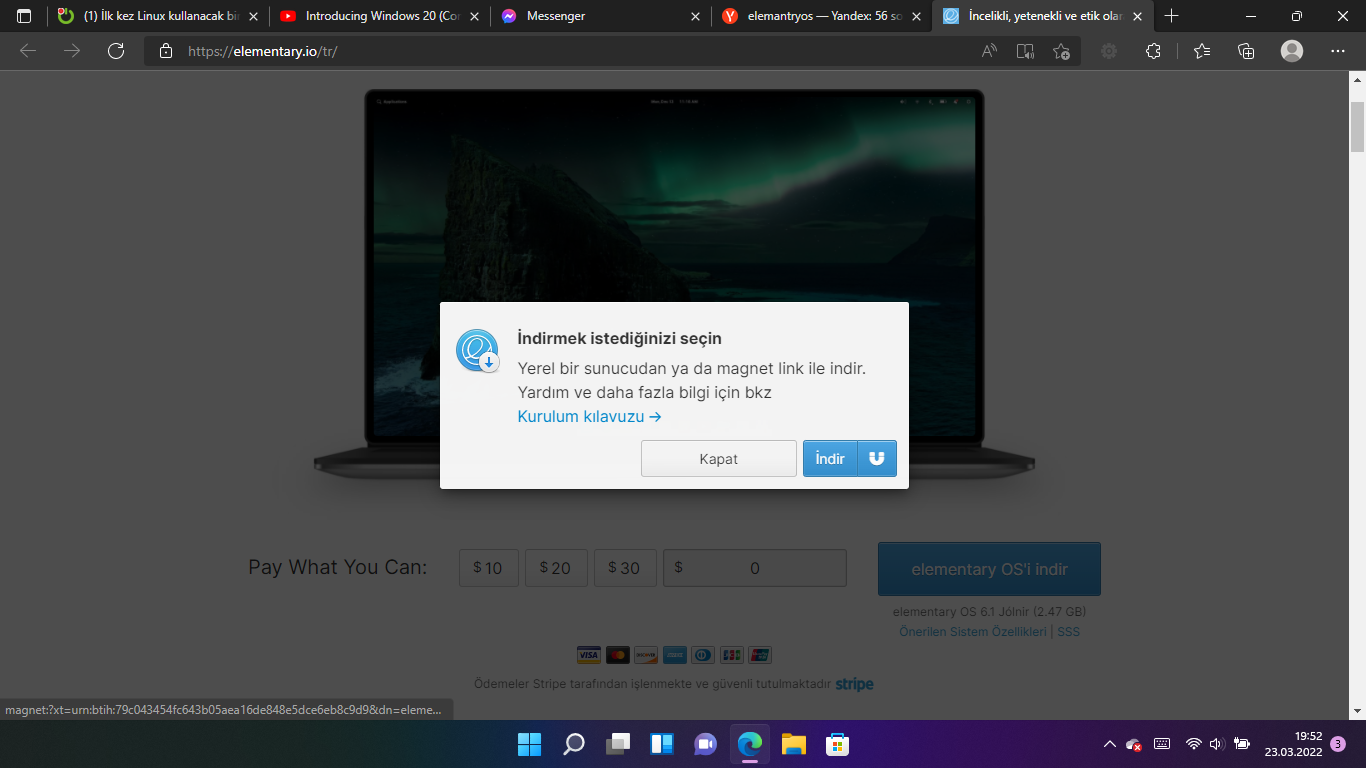Reload the elementary.io page
The image size is (1366, 768).
[x=116, y=51]
